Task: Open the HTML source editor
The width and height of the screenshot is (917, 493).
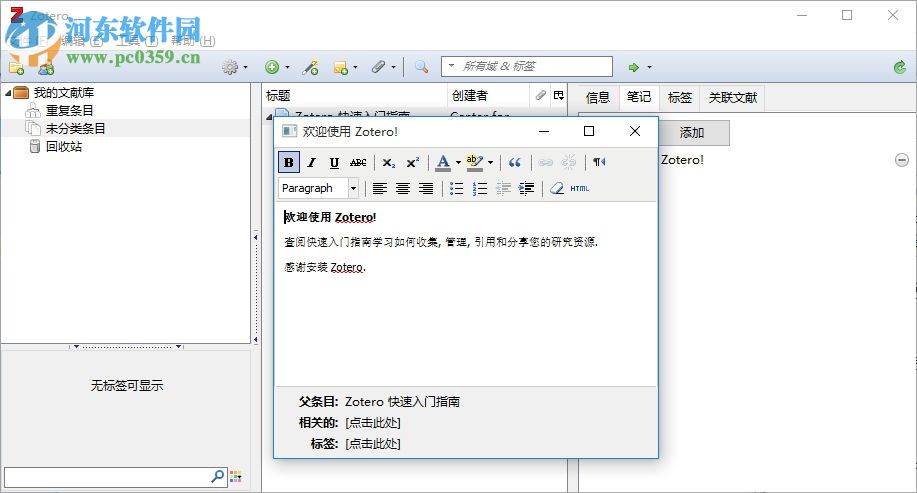Action: tap(580, 188)
